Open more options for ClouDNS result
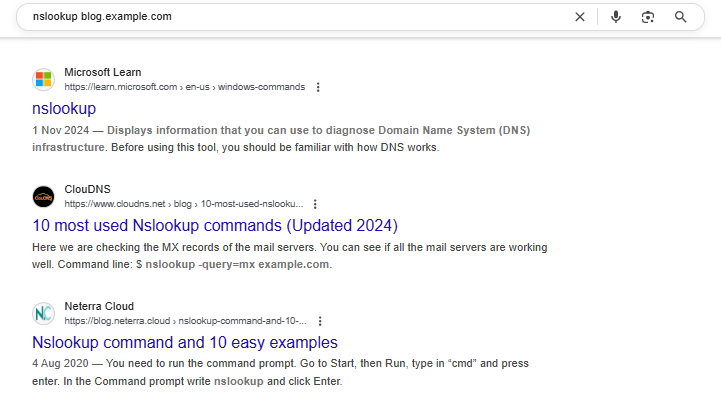Viewport: 721px width, 411px height. point(315,204)
